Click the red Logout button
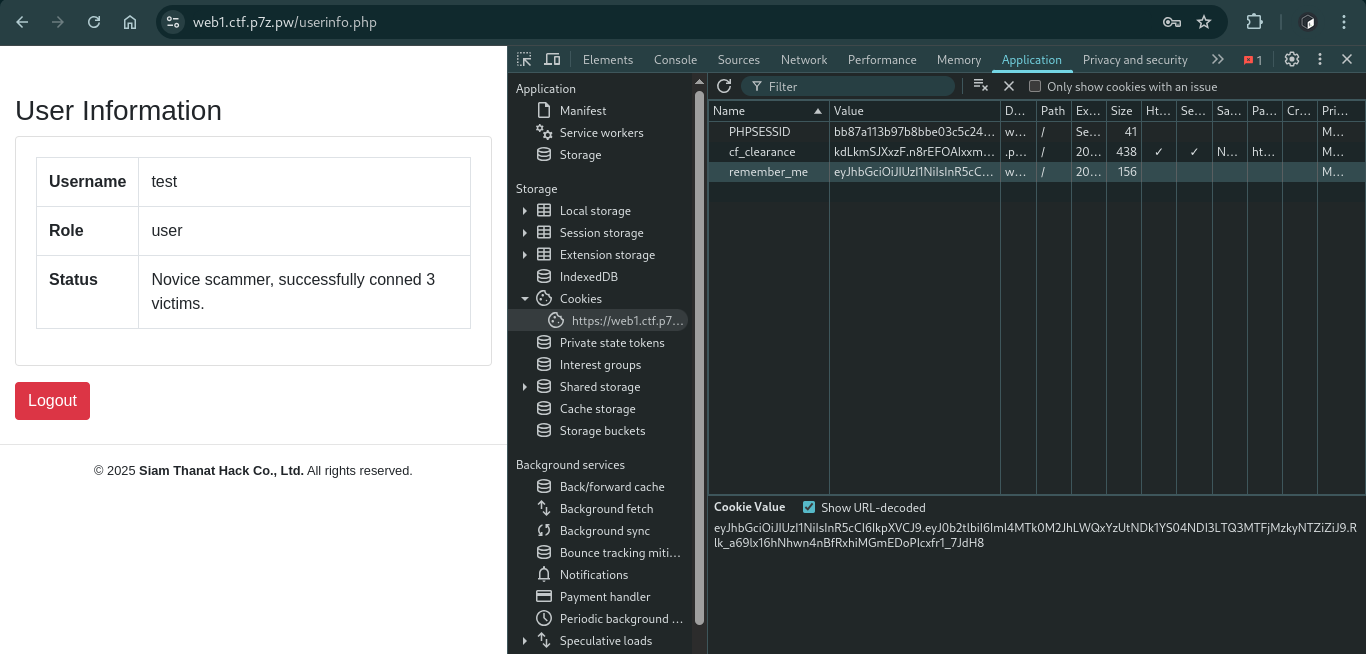 (52, 401)
